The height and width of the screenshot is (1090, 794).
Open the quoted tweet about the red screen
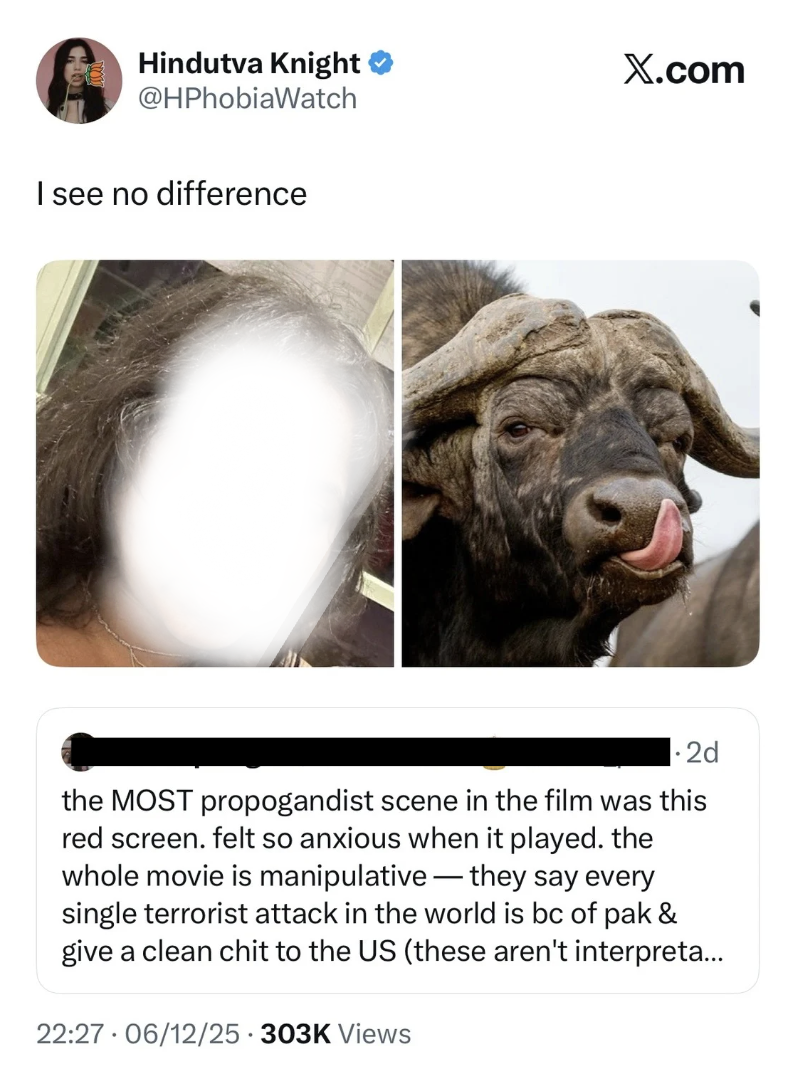398,850
